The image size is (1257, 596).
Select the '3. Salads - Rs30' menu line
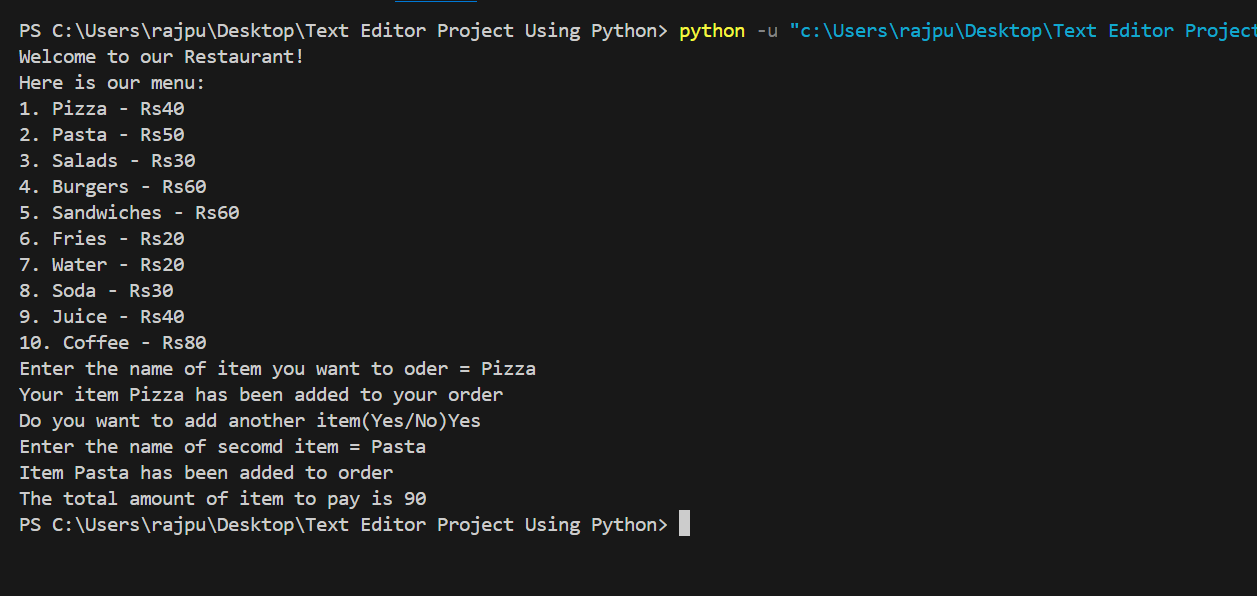(107, 161)
